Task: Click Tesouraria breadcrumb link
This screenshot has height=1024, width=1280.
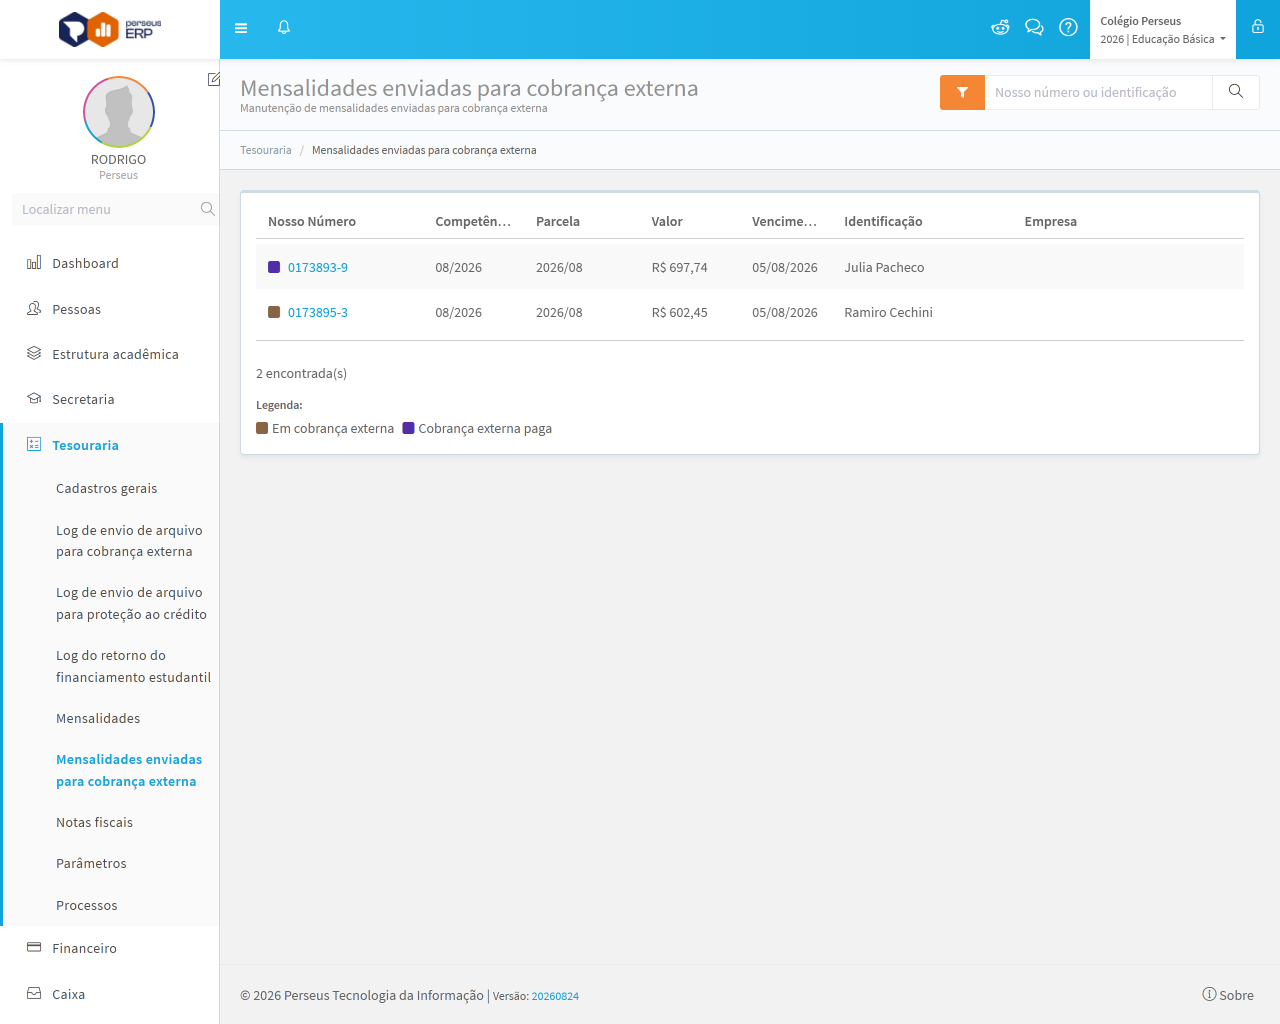Action: point(266,150)
